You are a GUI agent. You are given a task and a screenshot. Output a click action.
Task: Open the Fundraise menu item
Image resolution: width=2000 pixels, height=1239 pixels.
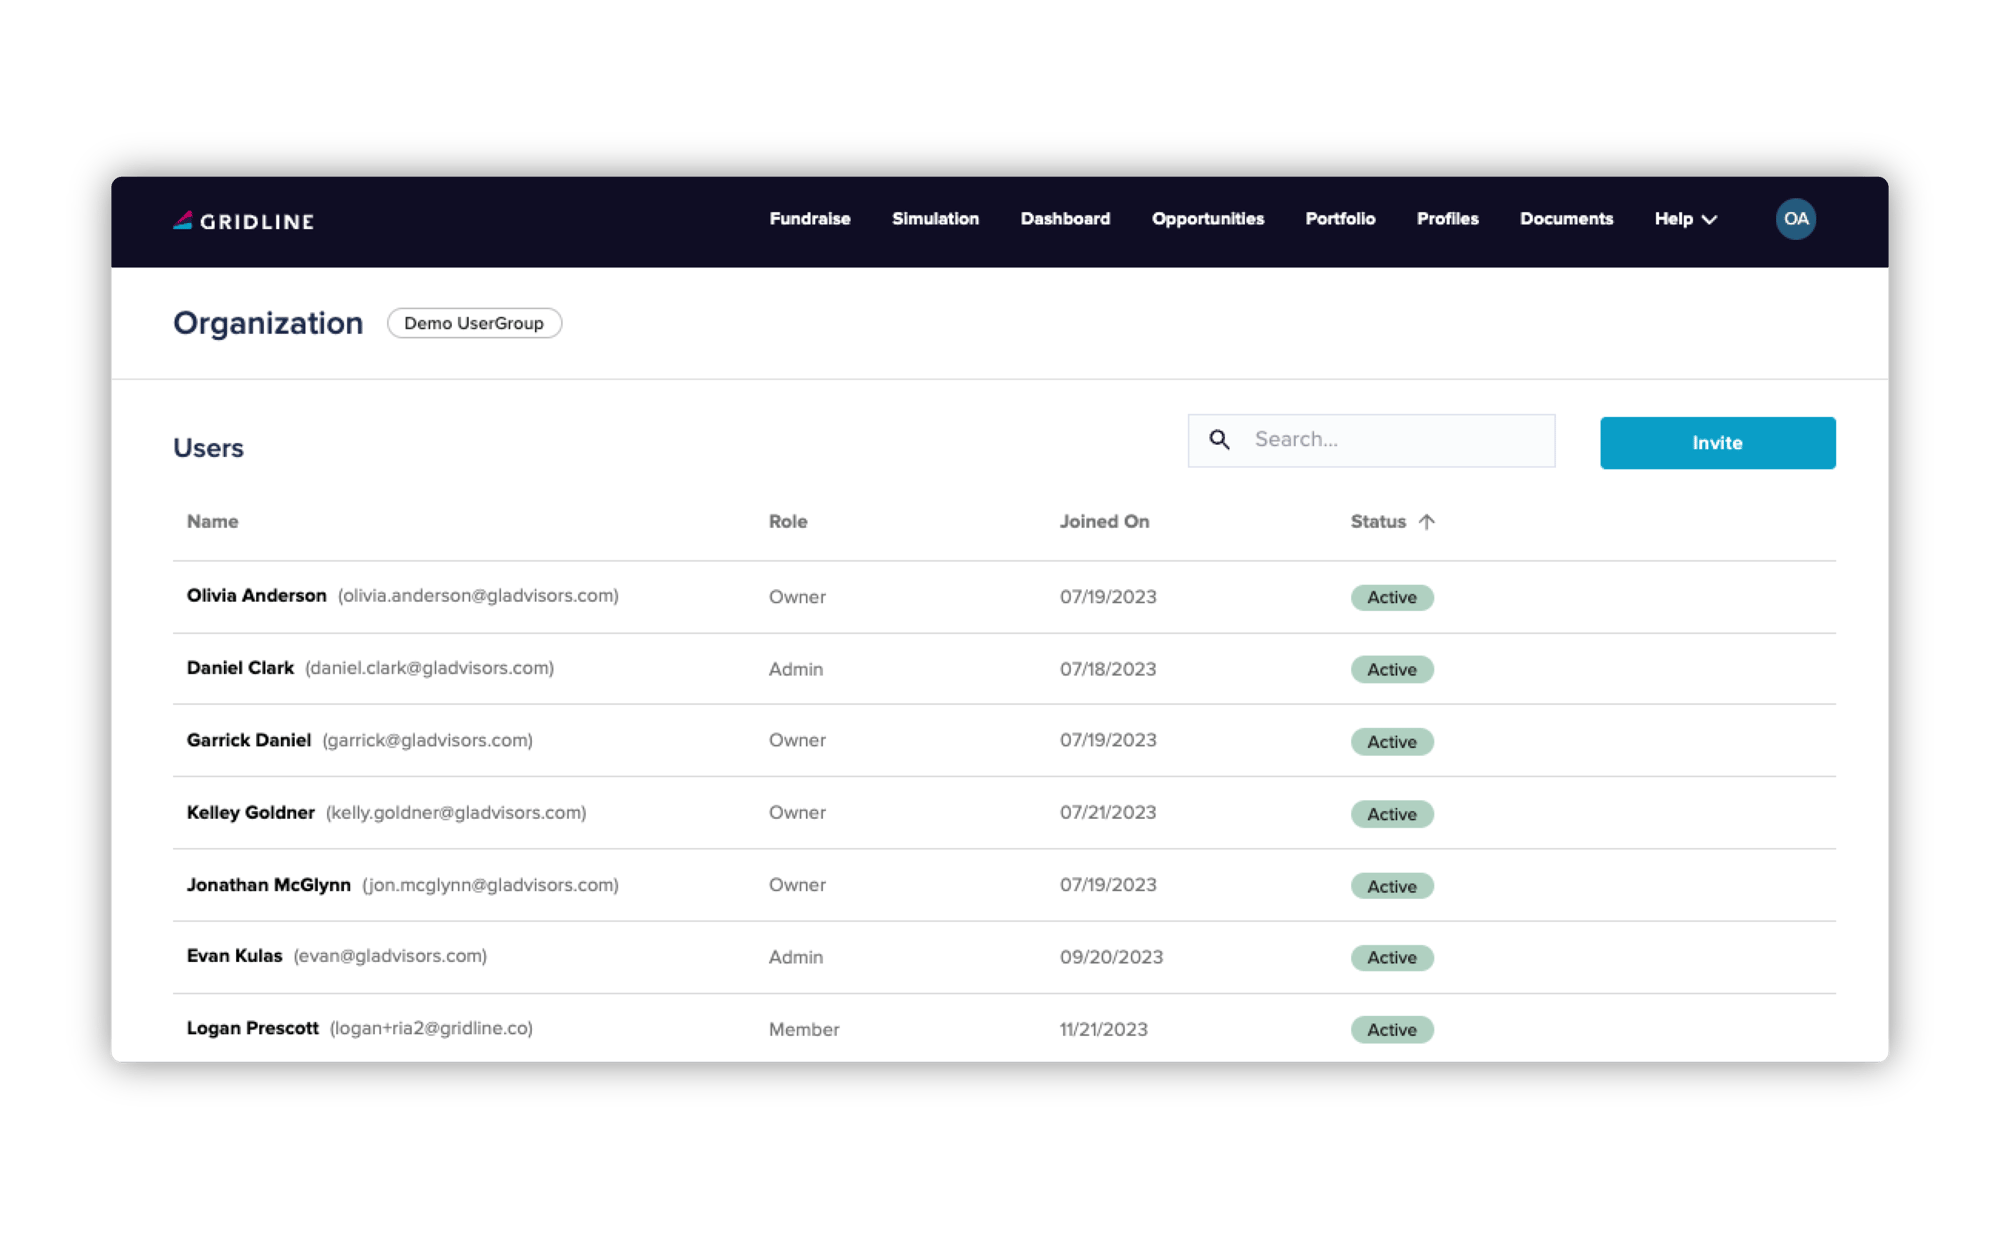point(810,219)
